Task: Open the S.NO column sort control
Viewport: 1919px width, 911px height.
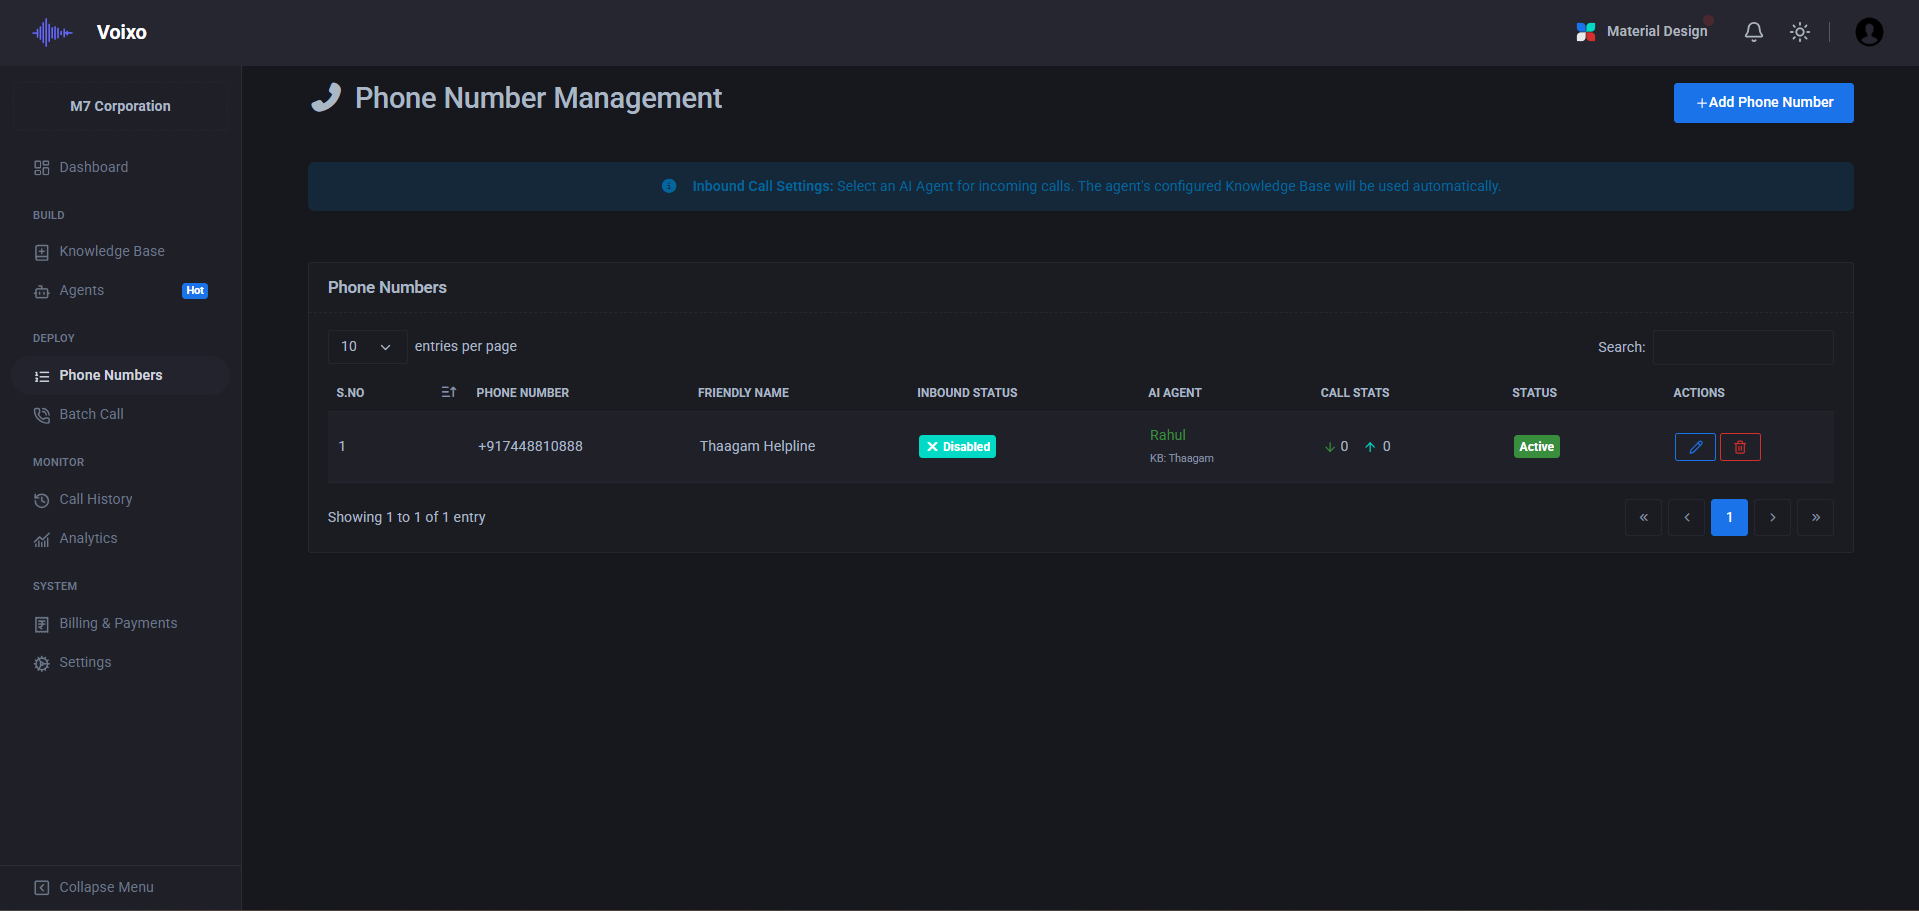Action: (447, 392)
